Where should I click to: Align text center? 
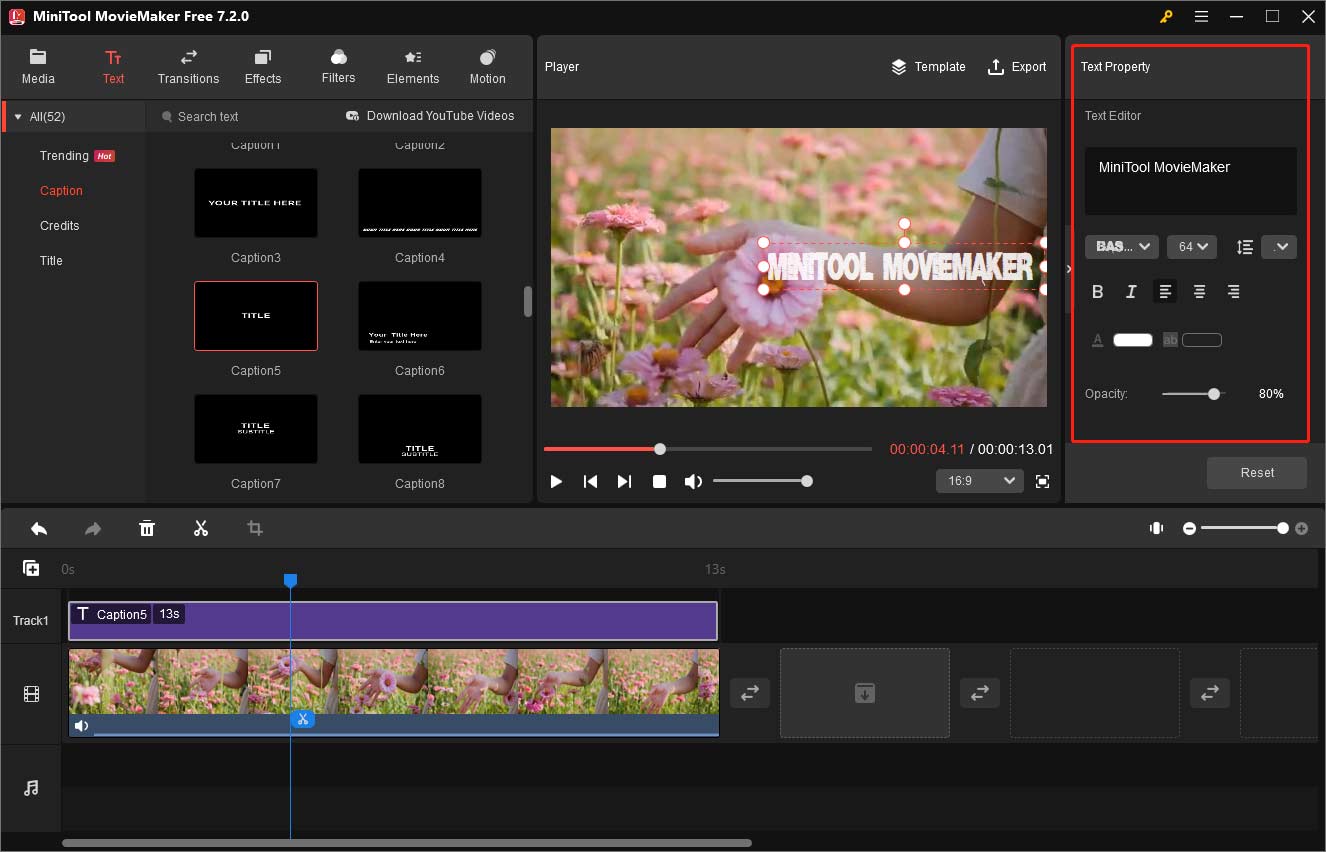(1199, 292)
